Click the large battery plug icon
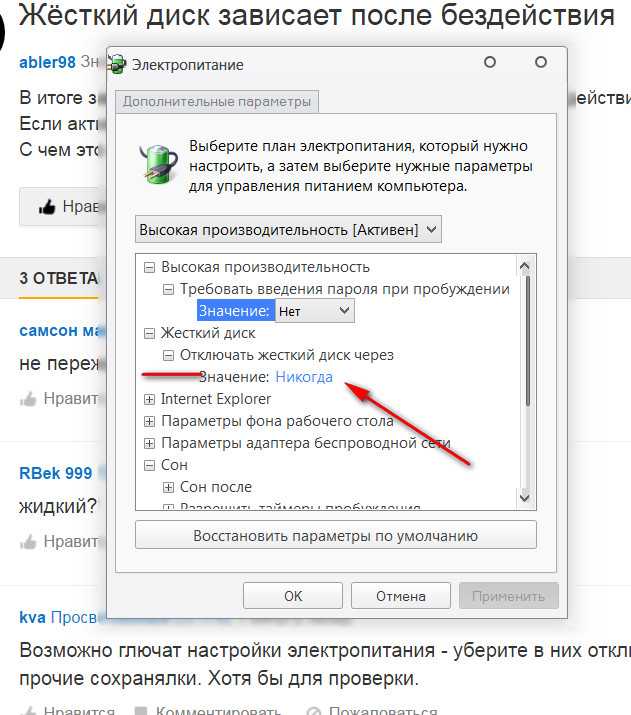 coord(158,163)
